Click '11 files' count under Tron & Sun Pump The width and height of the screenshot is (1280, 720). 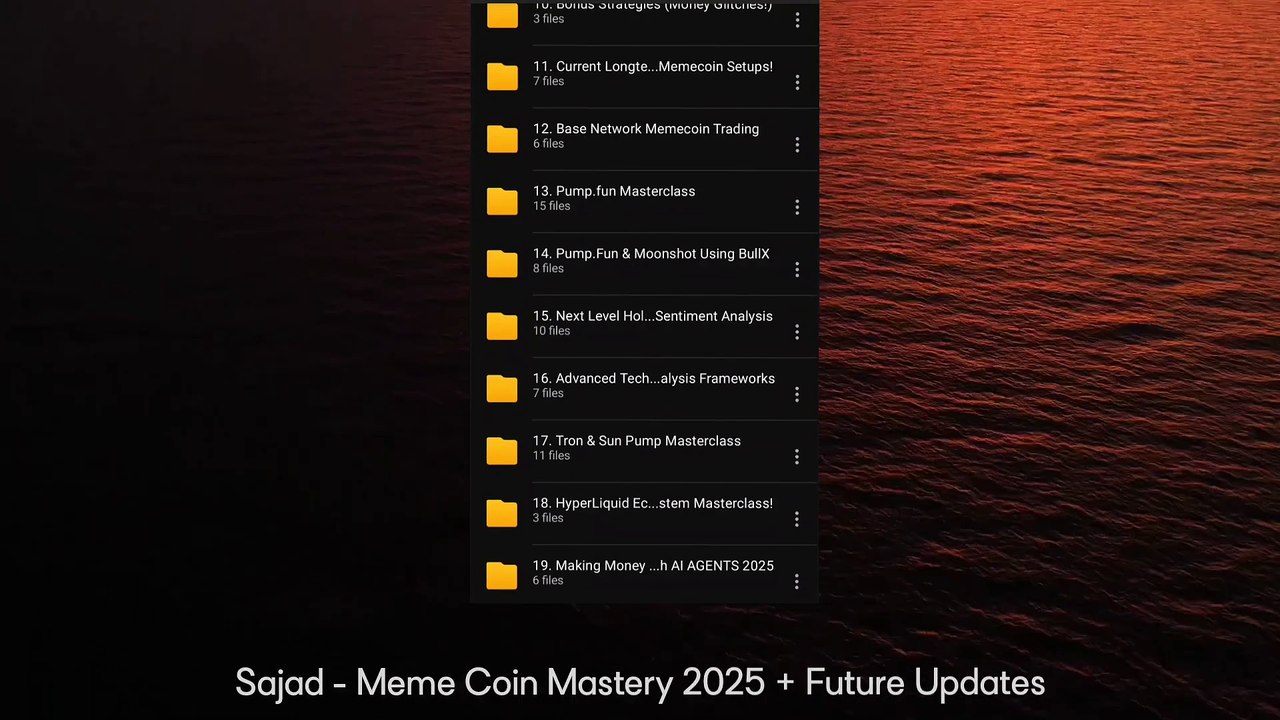coord(552,455)
